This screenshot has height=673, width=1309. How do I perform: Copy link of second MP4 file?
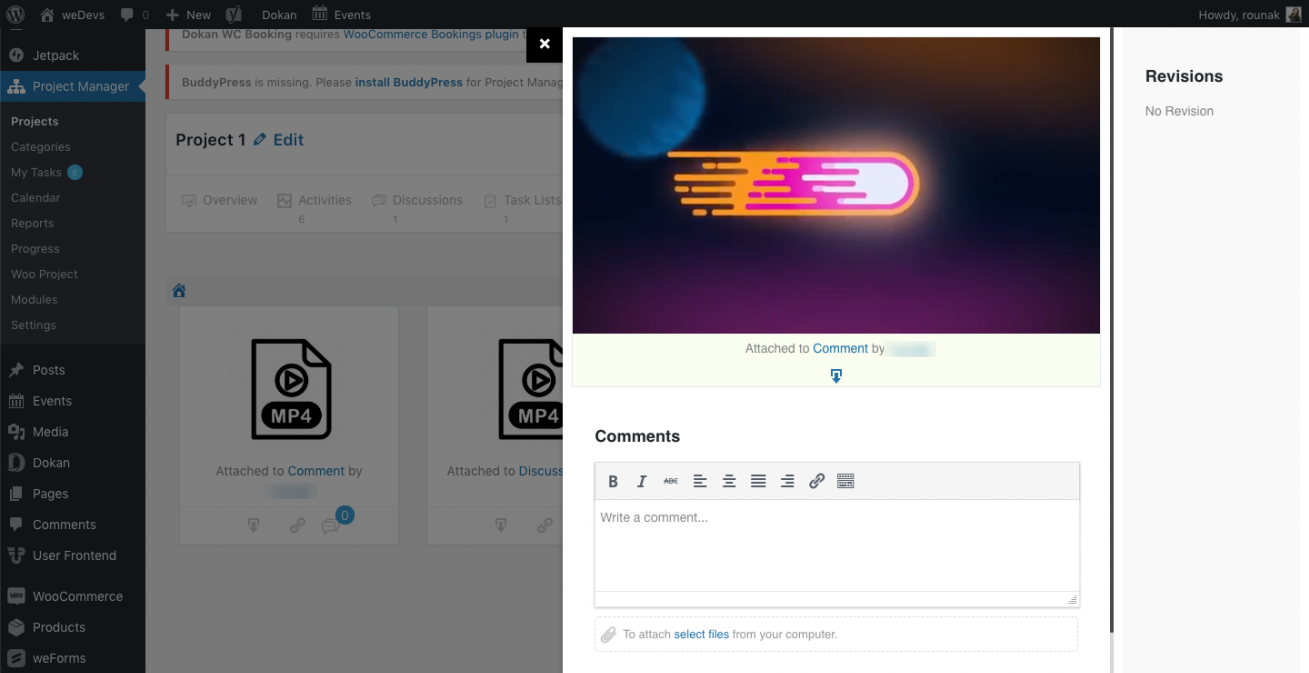coord(545,525)
